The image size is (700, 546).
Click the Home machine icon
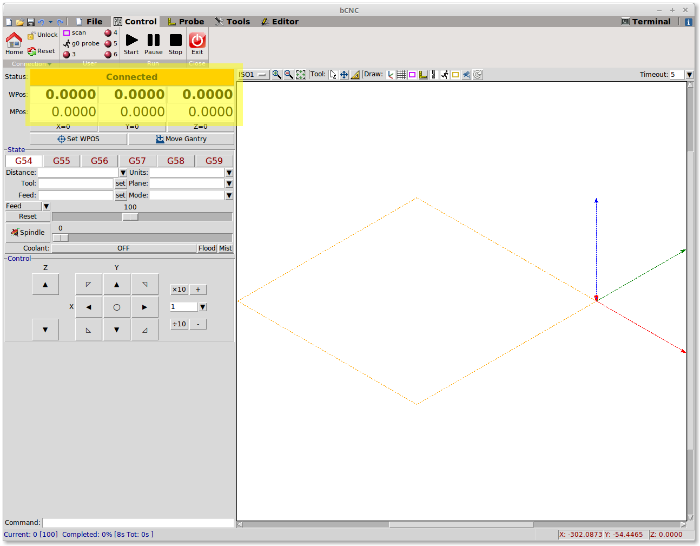coord(14,41)
